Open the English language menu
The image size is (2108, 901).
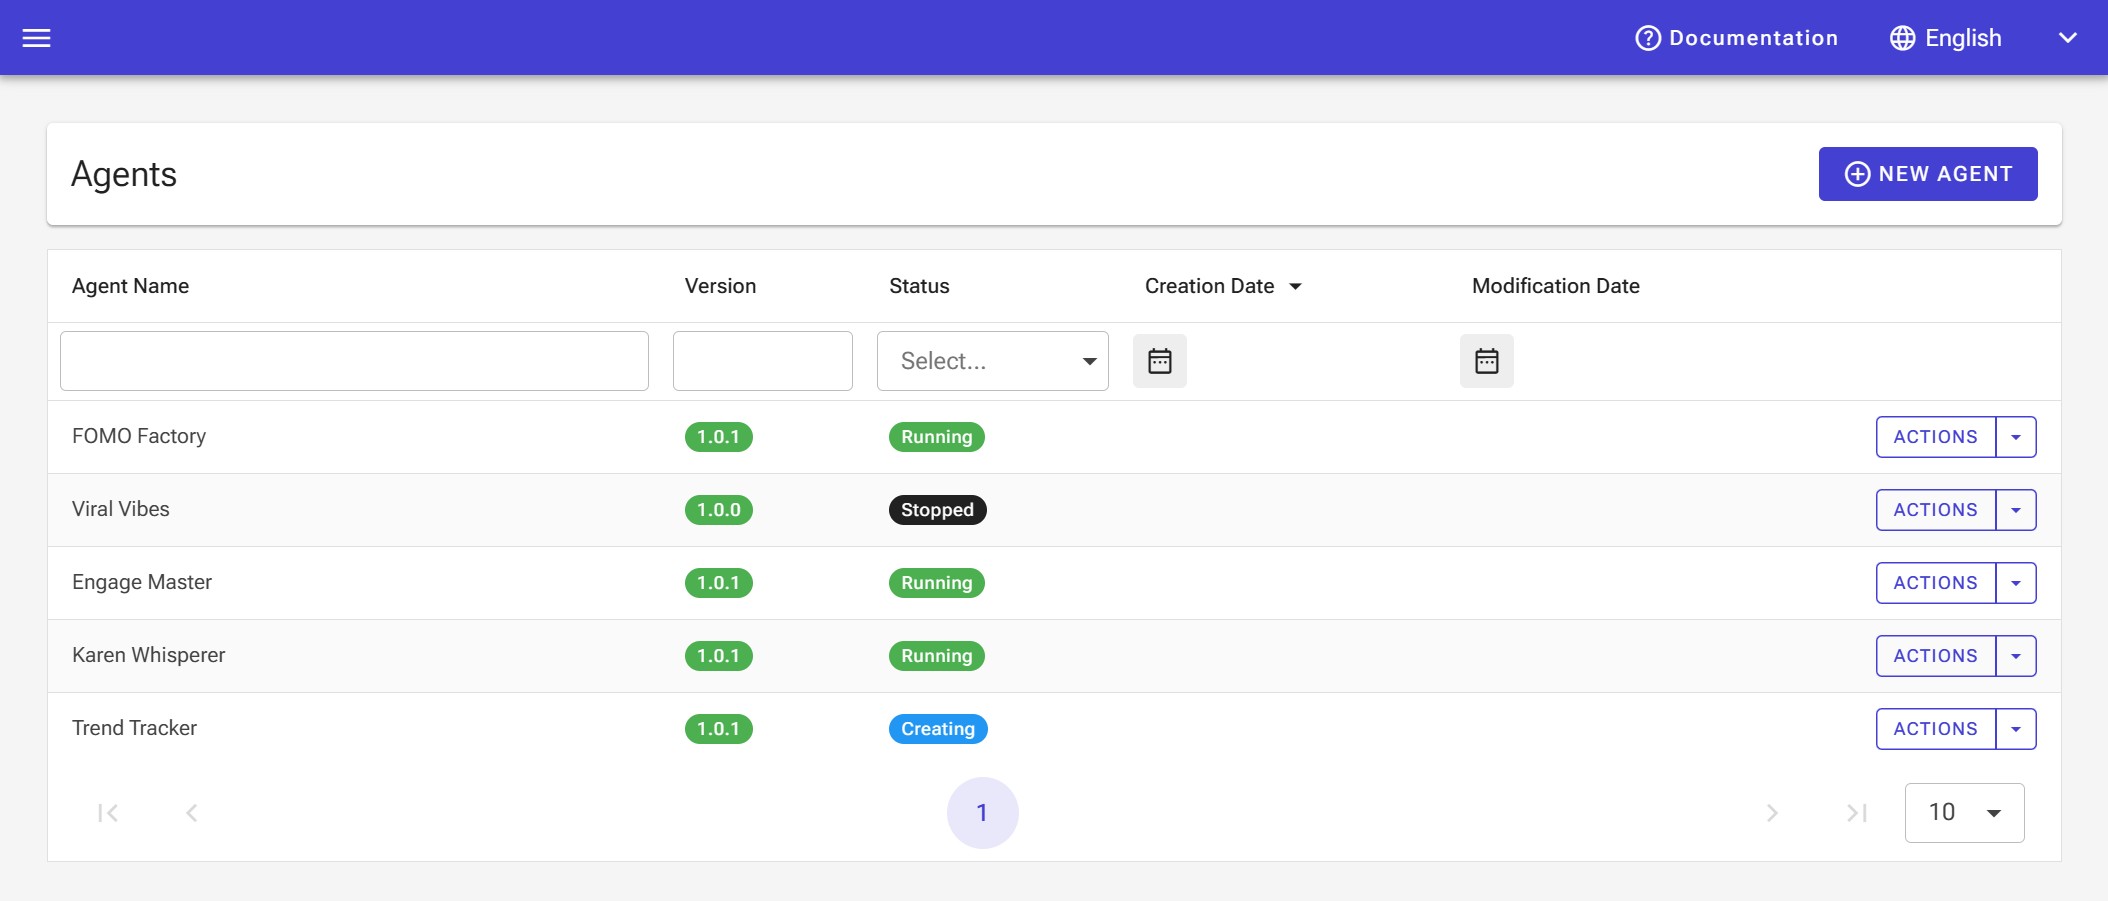1960,37
